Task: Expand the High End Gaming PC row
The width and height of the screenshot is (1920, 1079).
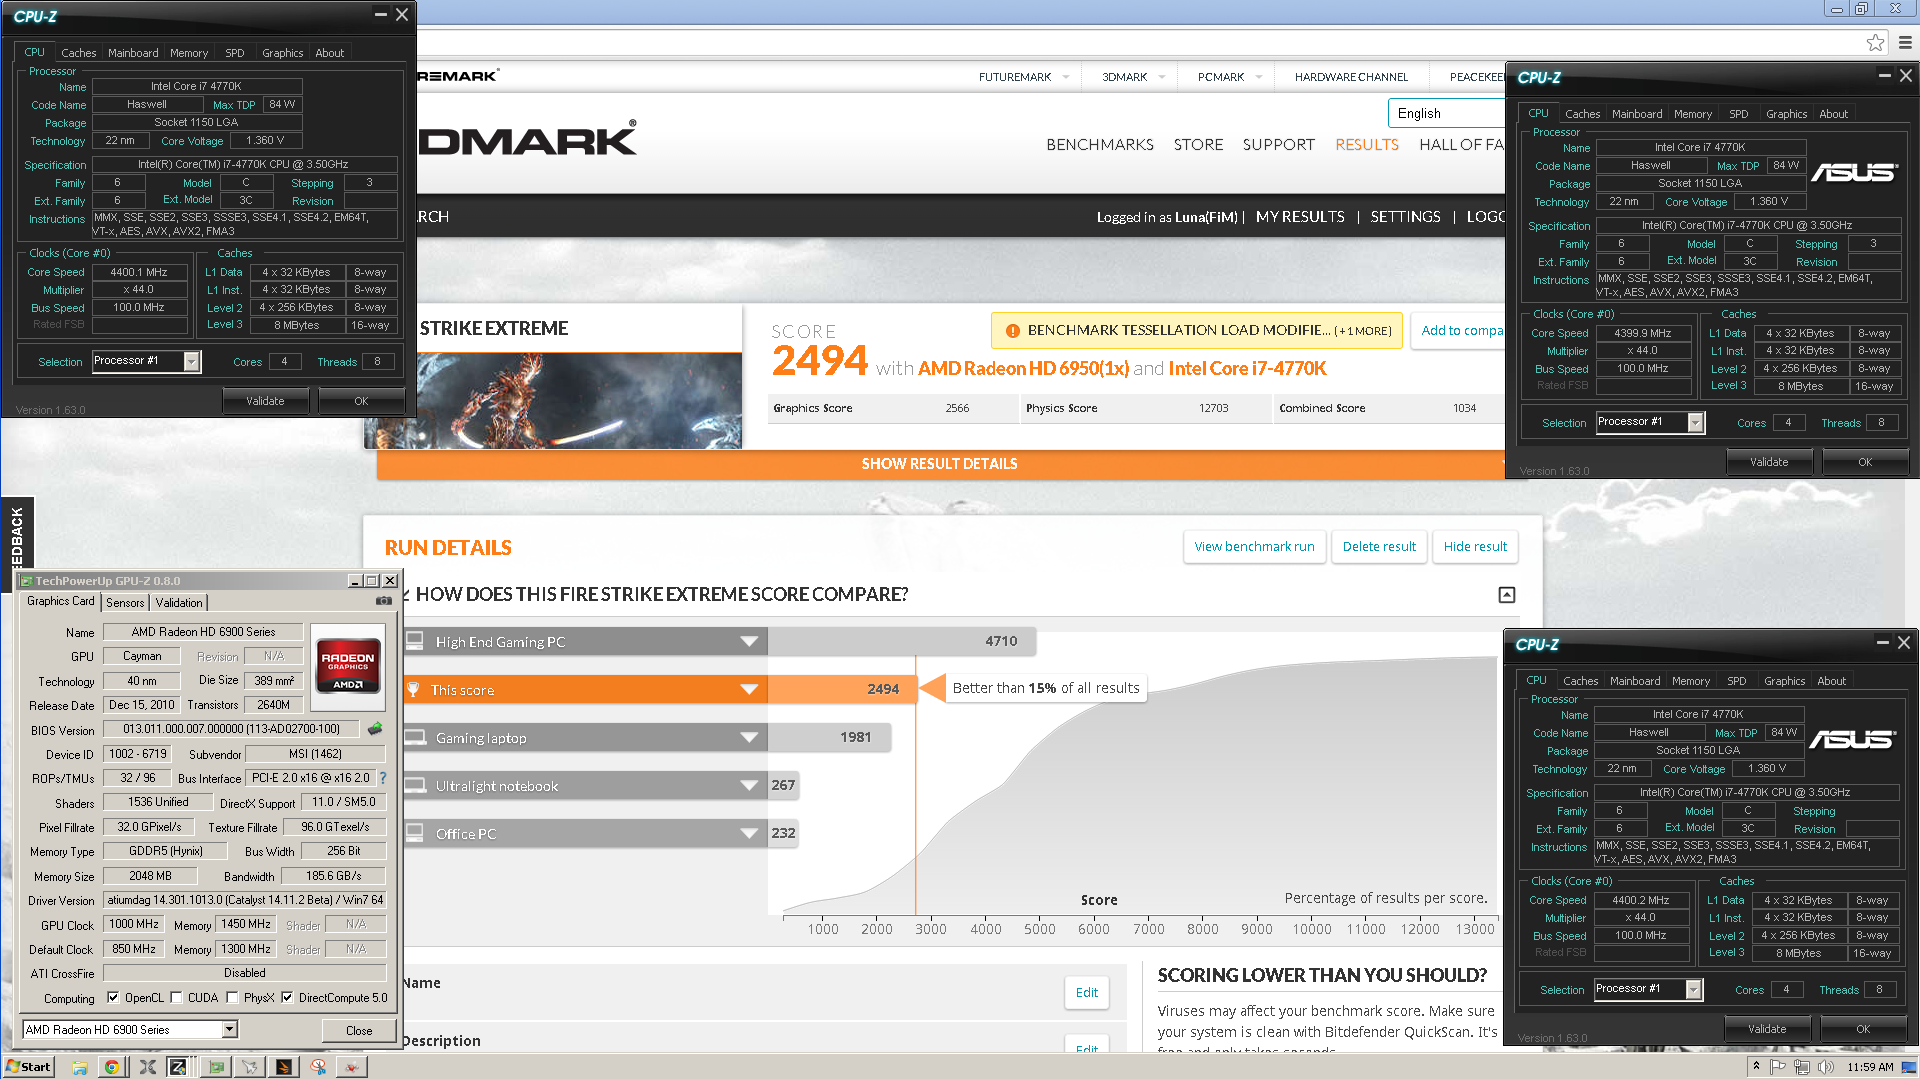Action: (x=749, y=642)
